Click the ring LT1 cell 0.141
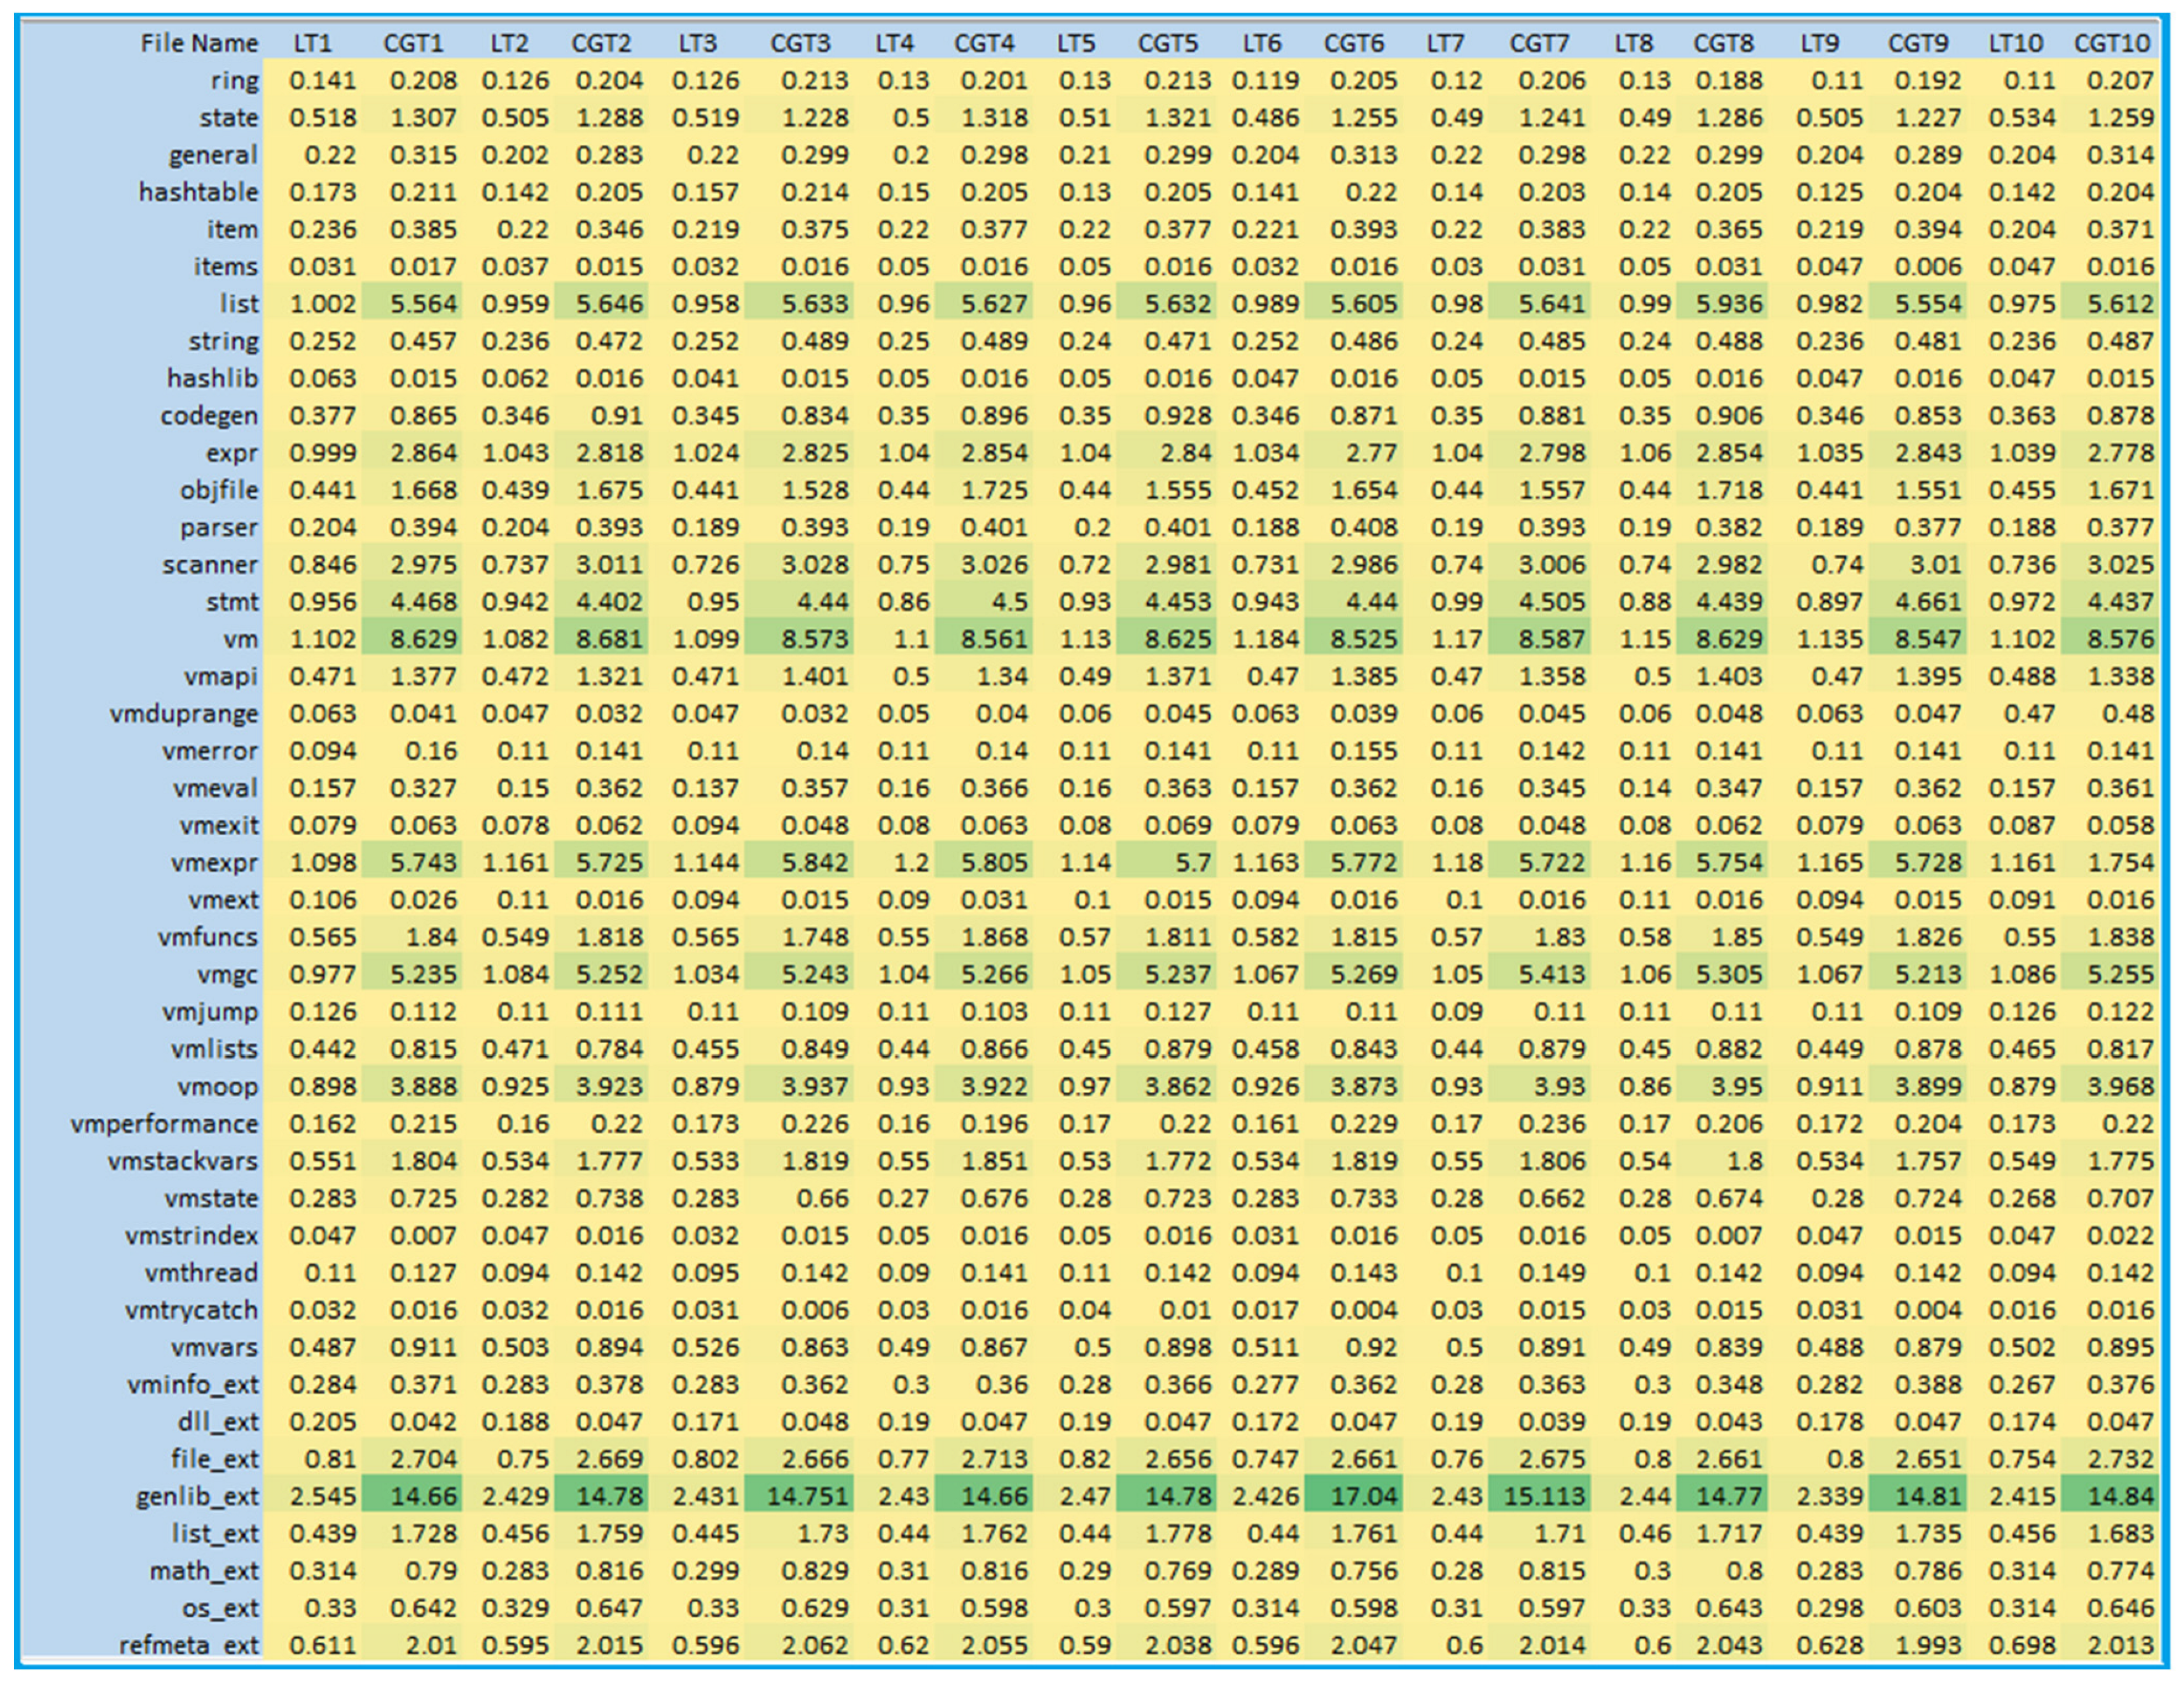 pos(322,80)
